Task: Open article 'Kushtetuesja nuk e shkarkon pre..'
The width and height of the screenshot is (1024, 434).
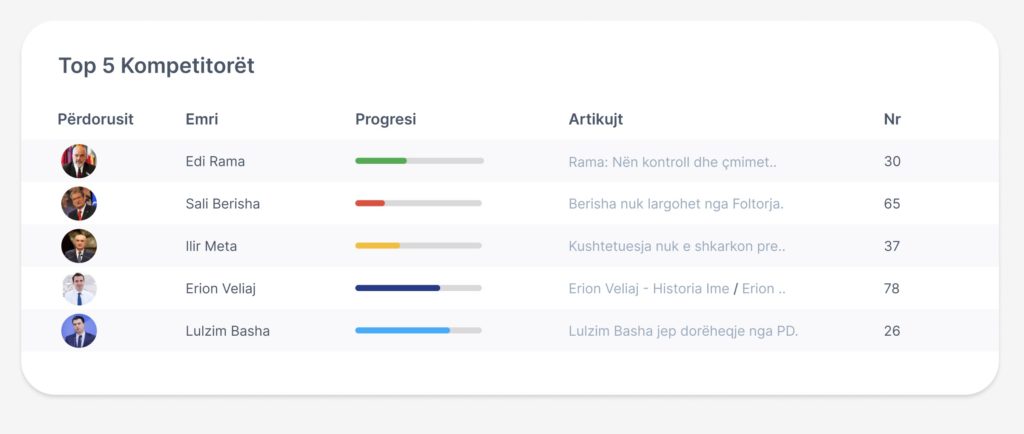Action: pos(677,246)
